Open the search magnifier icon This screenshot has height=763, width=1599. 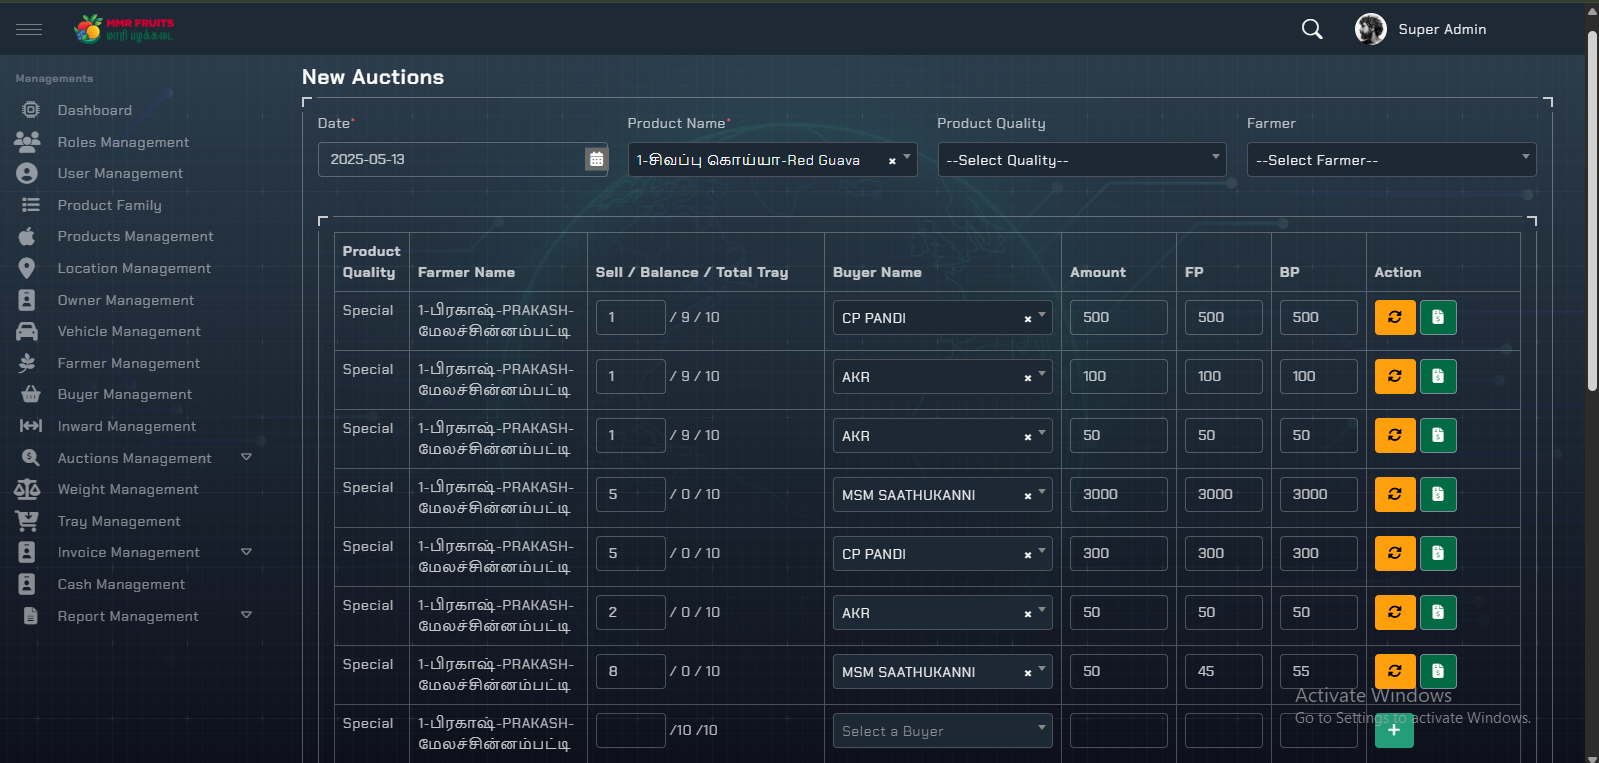1312,29
